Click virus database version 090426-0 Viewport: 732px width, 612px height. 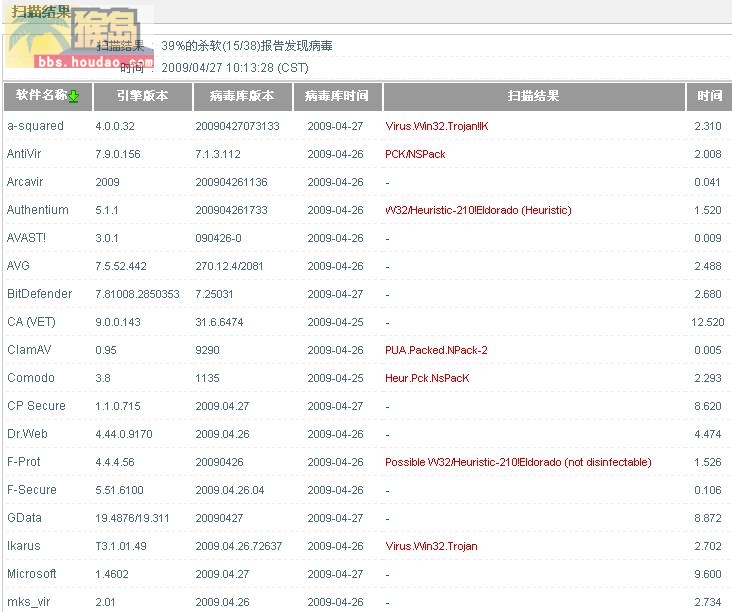tap(218, 239)
